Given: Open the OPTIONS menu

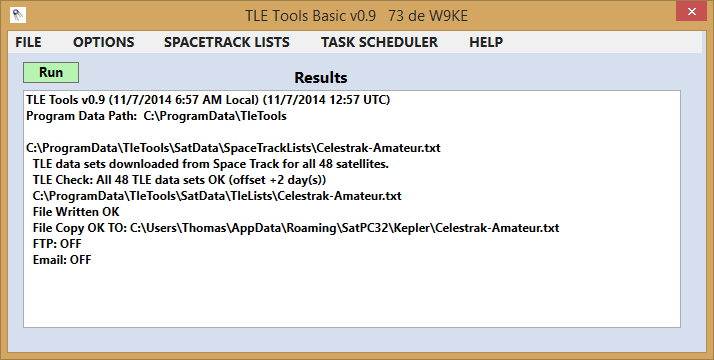Looking at the screenshot, I should tap(104, 42).
